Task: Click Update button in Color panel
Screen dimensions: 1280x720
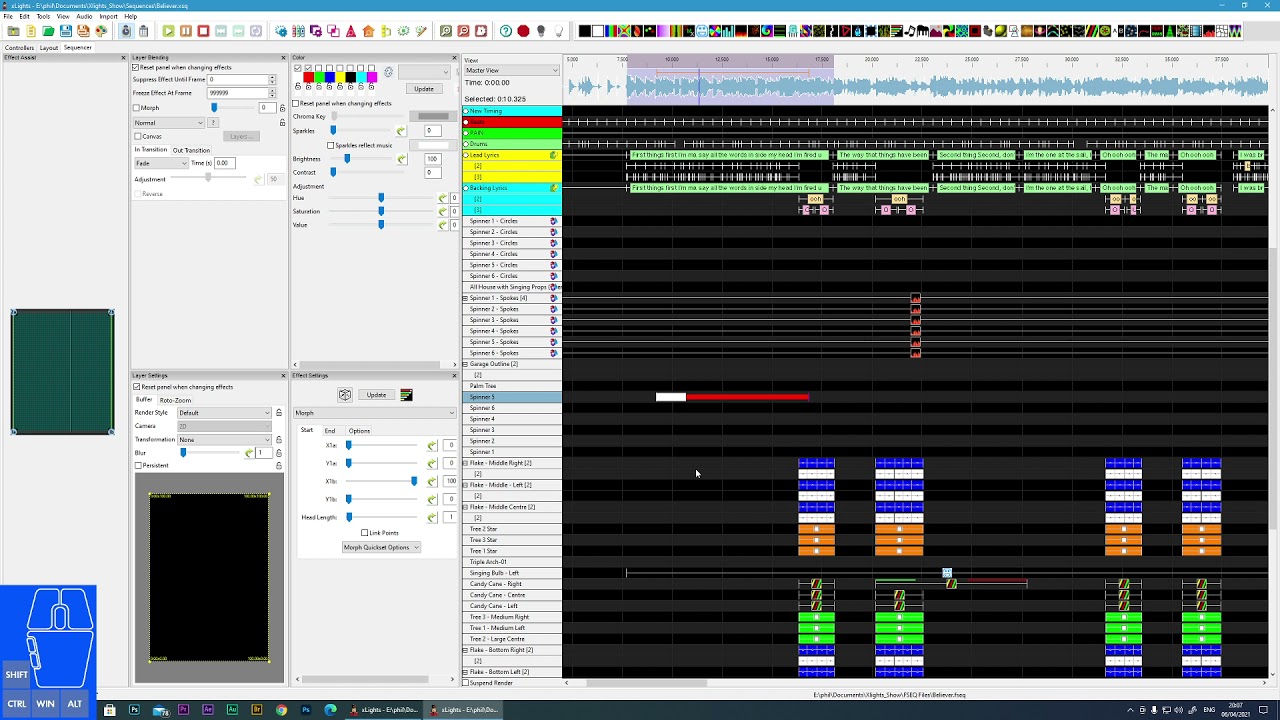Action: point(424,89)
